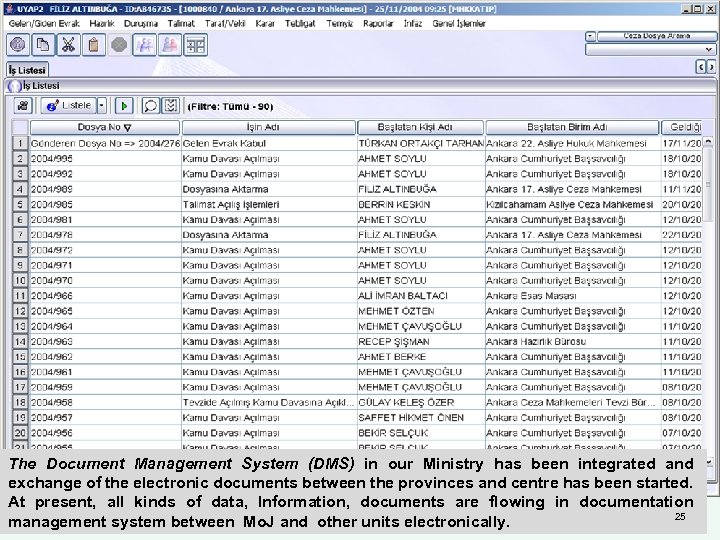Click the table scrollbar up arrow
720x540 pixels.
[x=708, y=142]
